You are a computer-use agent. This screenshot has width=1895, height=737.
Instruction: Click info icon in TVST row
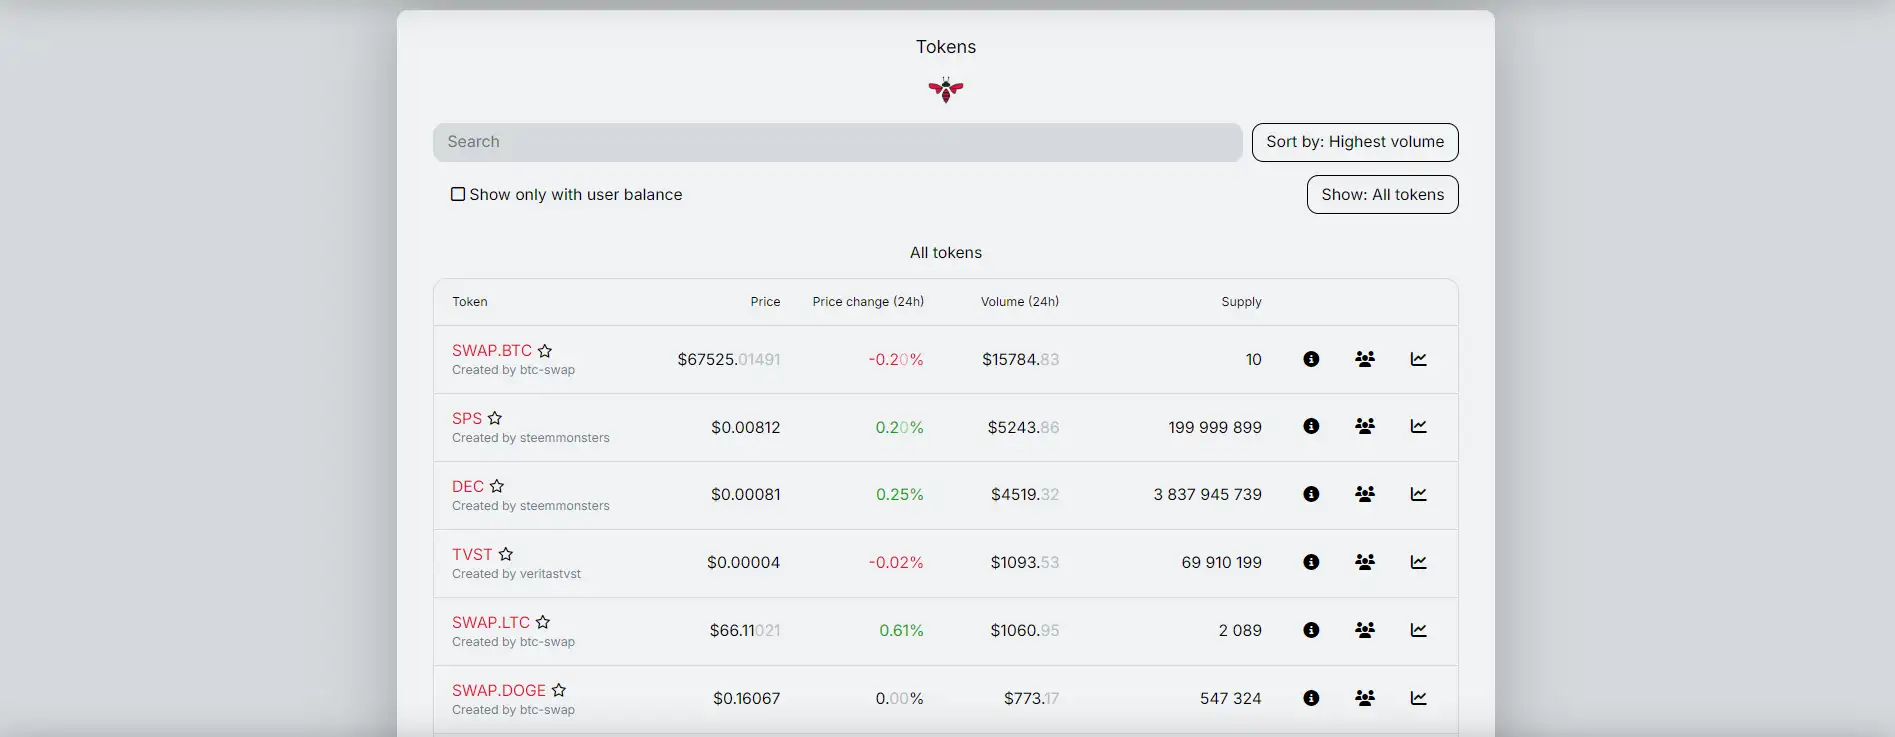(x=1311, y=562)
